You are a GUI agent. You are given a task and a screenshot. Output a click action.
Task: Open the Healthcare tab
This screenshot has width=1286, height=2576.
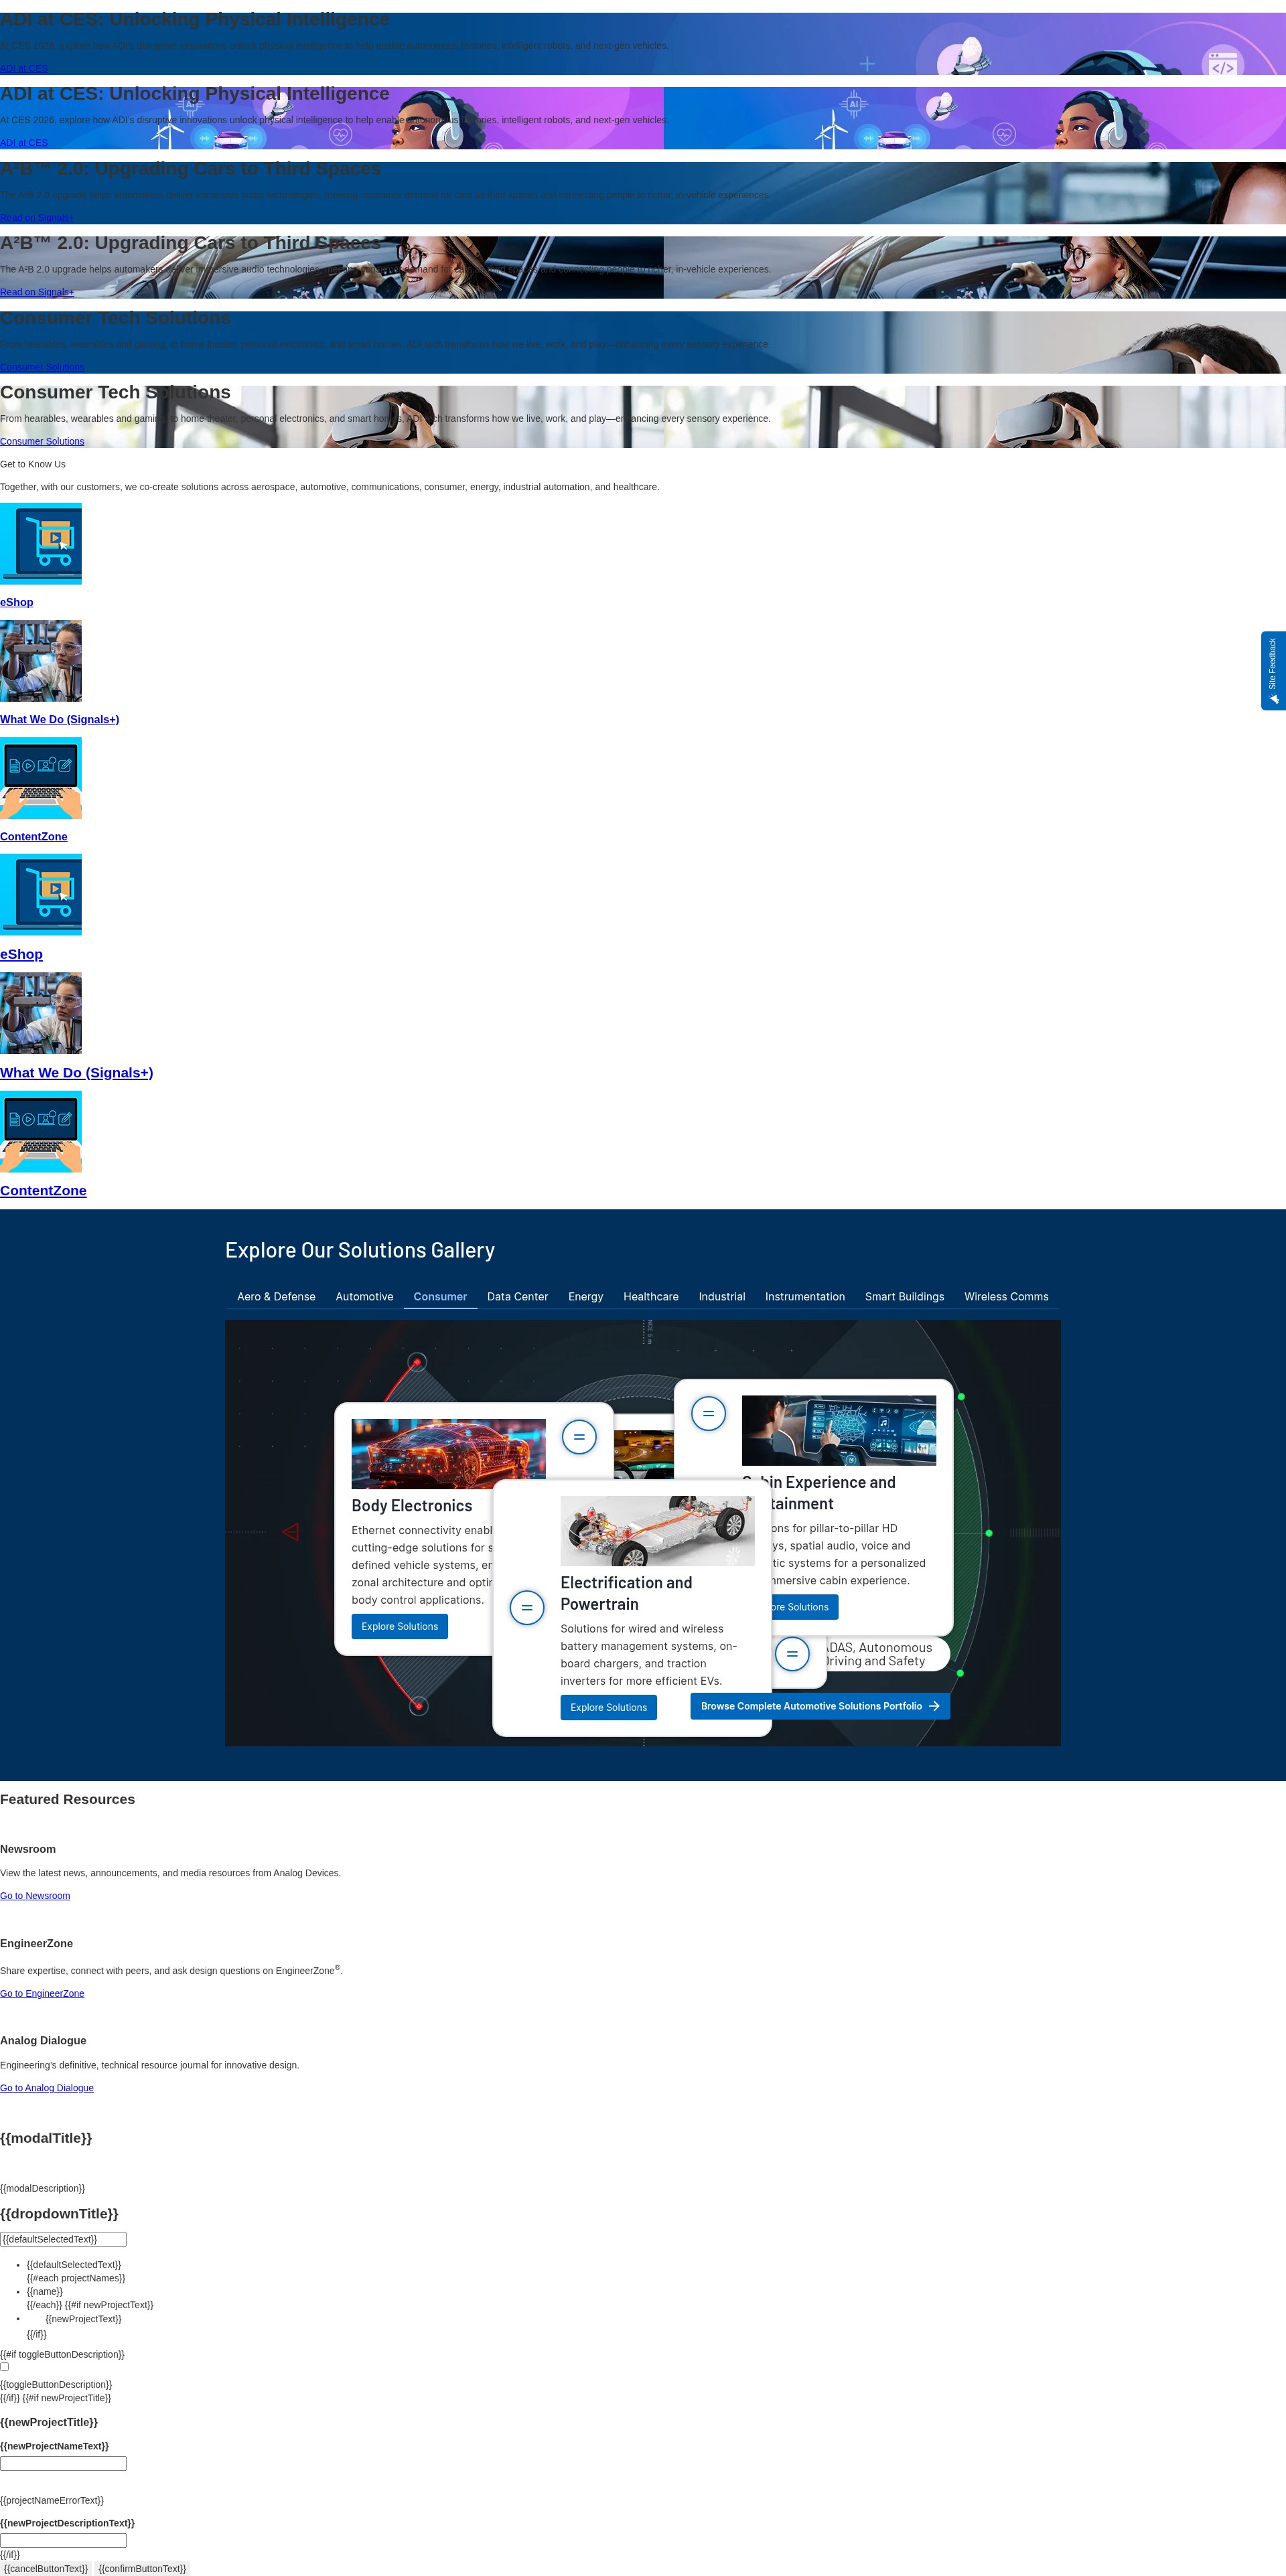pos(651,1296)
